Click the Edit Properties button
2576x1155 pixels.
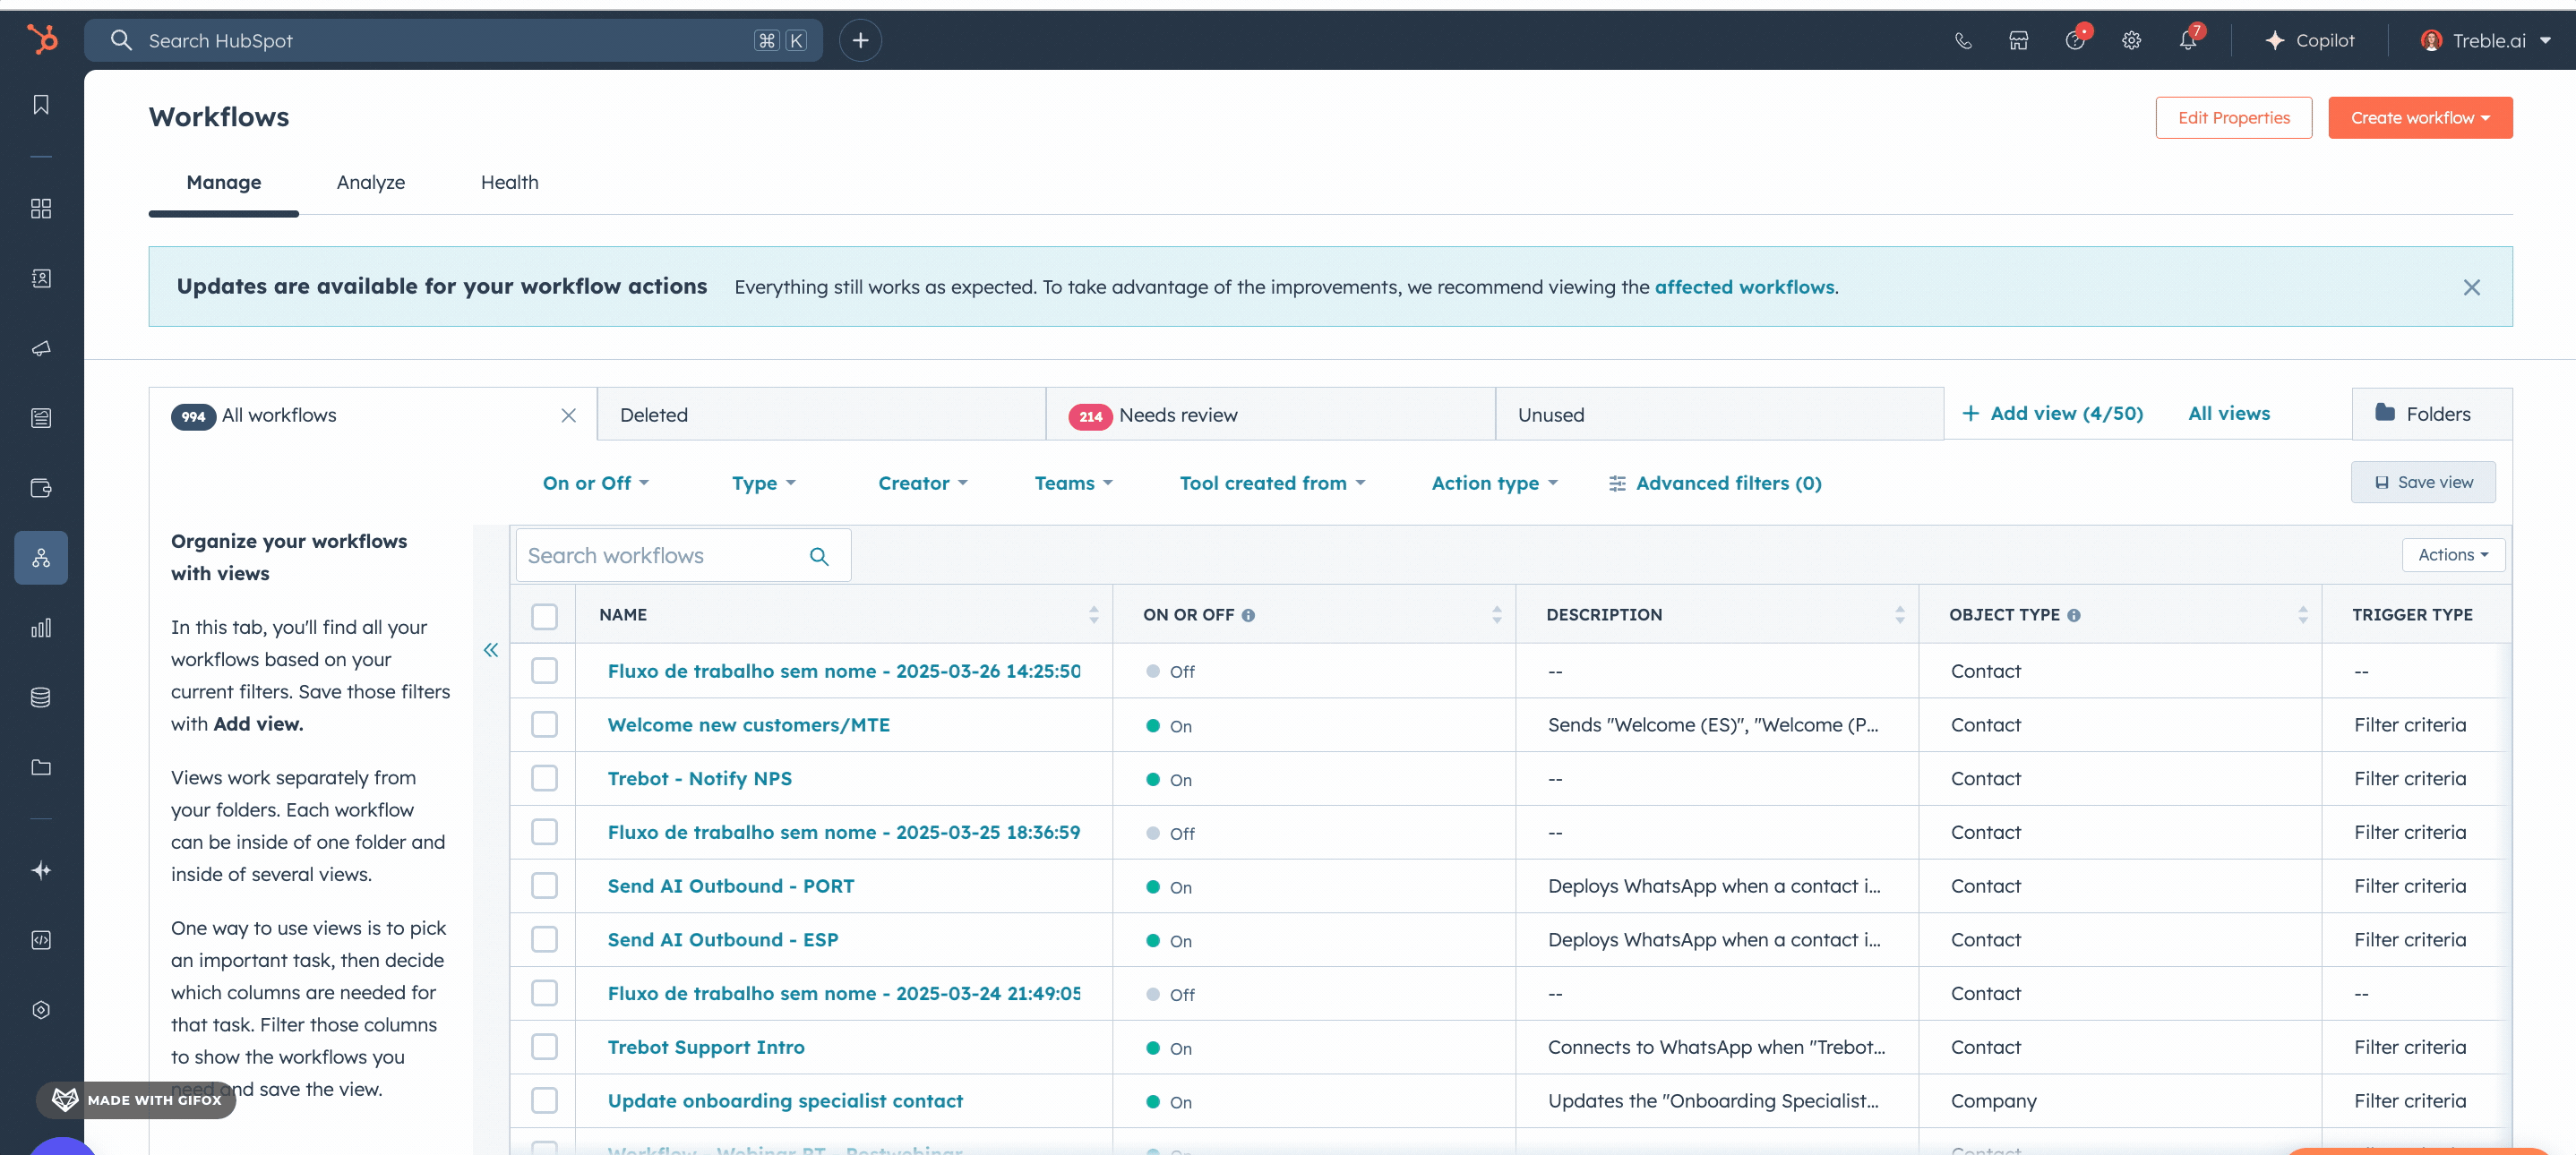[x=2233, y=118]
